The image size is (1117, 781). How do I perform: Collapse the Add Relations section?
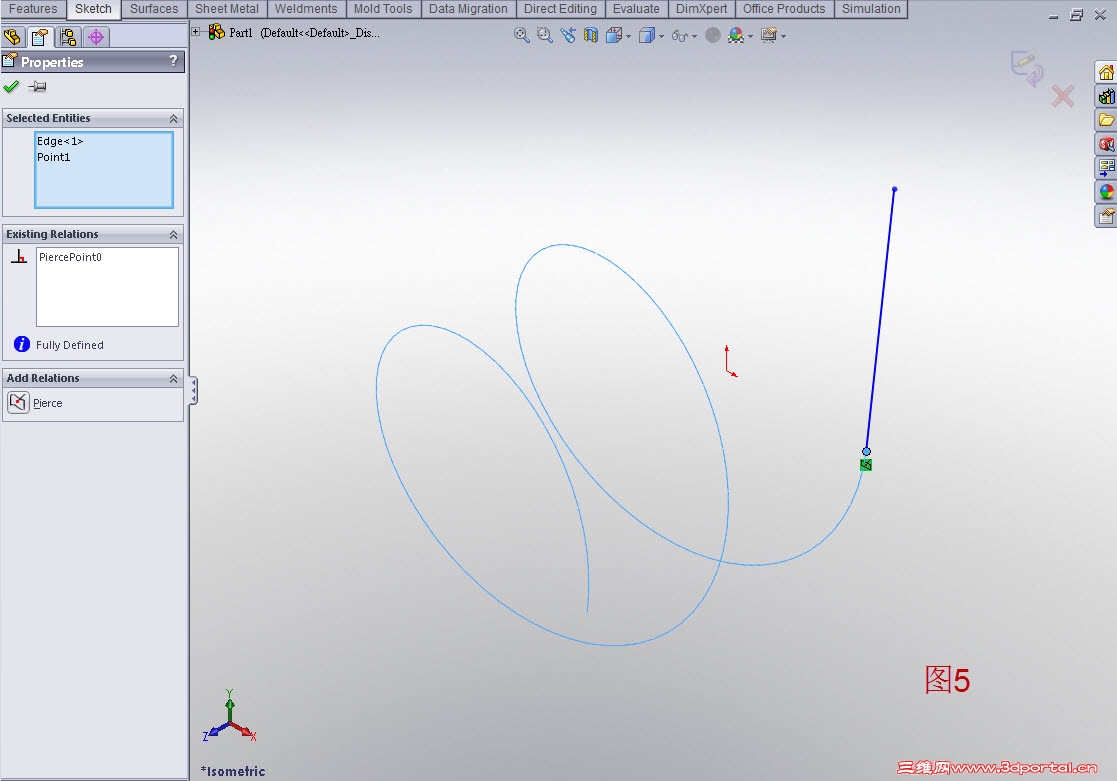point(173,378)
